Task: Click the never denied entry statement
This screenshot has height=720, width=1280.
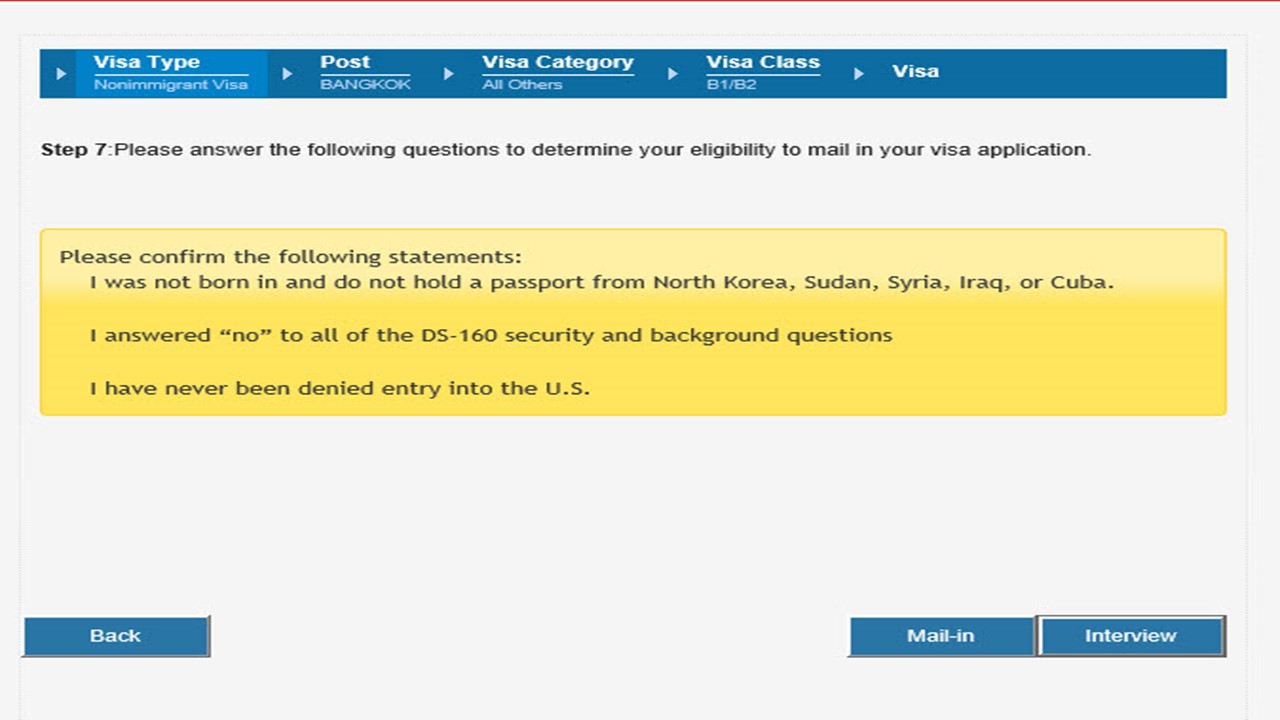Action: (x=339, y=388)
